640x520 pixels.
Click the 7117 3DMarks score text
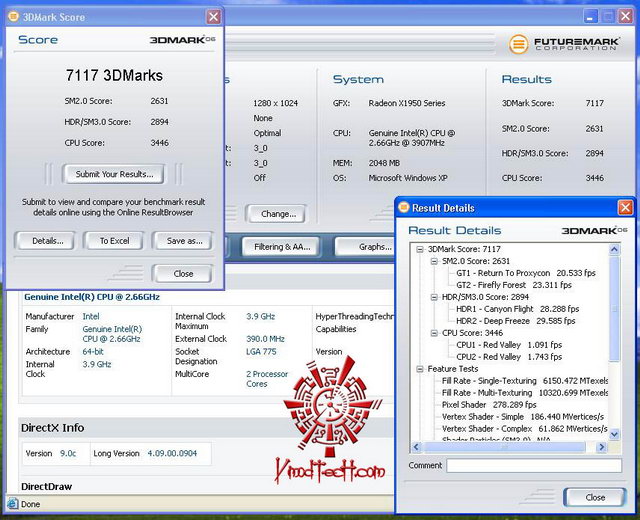(x=114, y=76)
